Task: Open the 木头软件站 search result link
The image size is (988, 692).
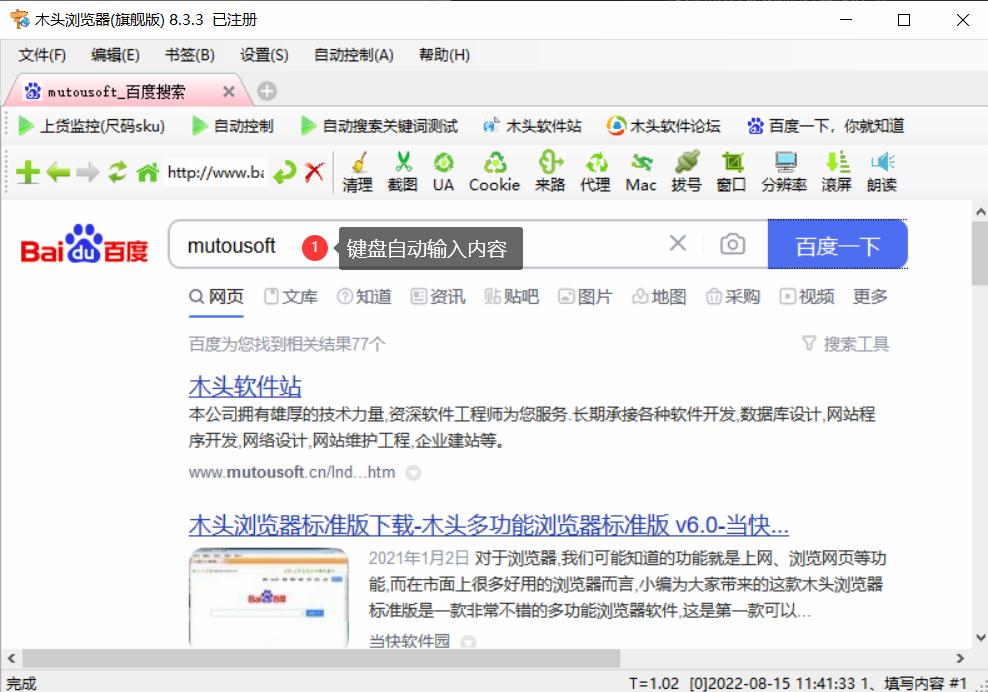Action: click(x=244, y=387)
